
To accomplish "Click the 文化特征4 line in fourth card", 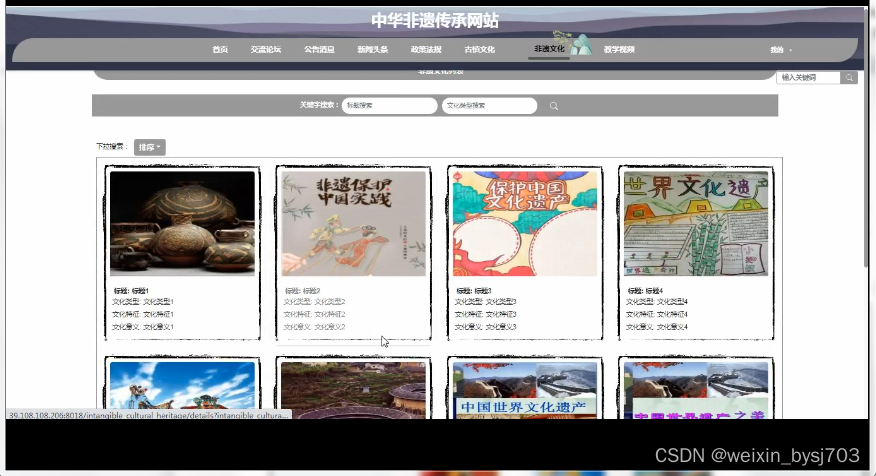I will [657, 315].
